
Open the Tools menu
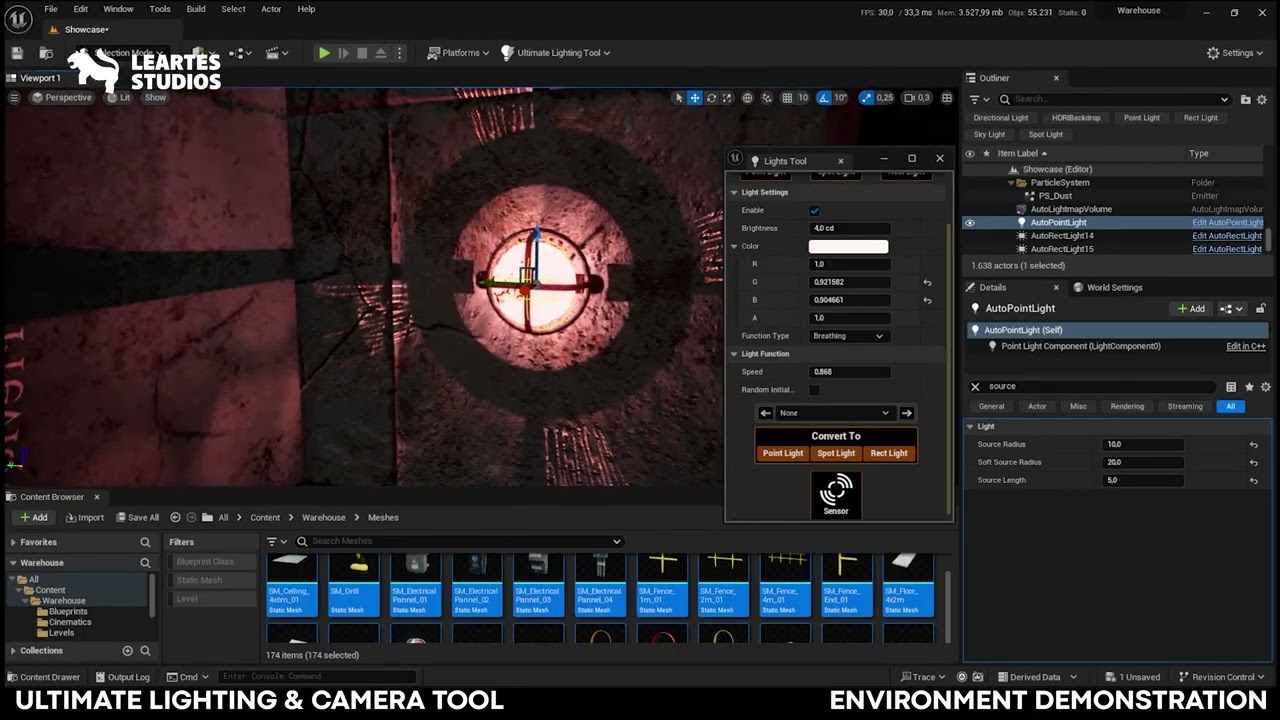tap(160, 9)
